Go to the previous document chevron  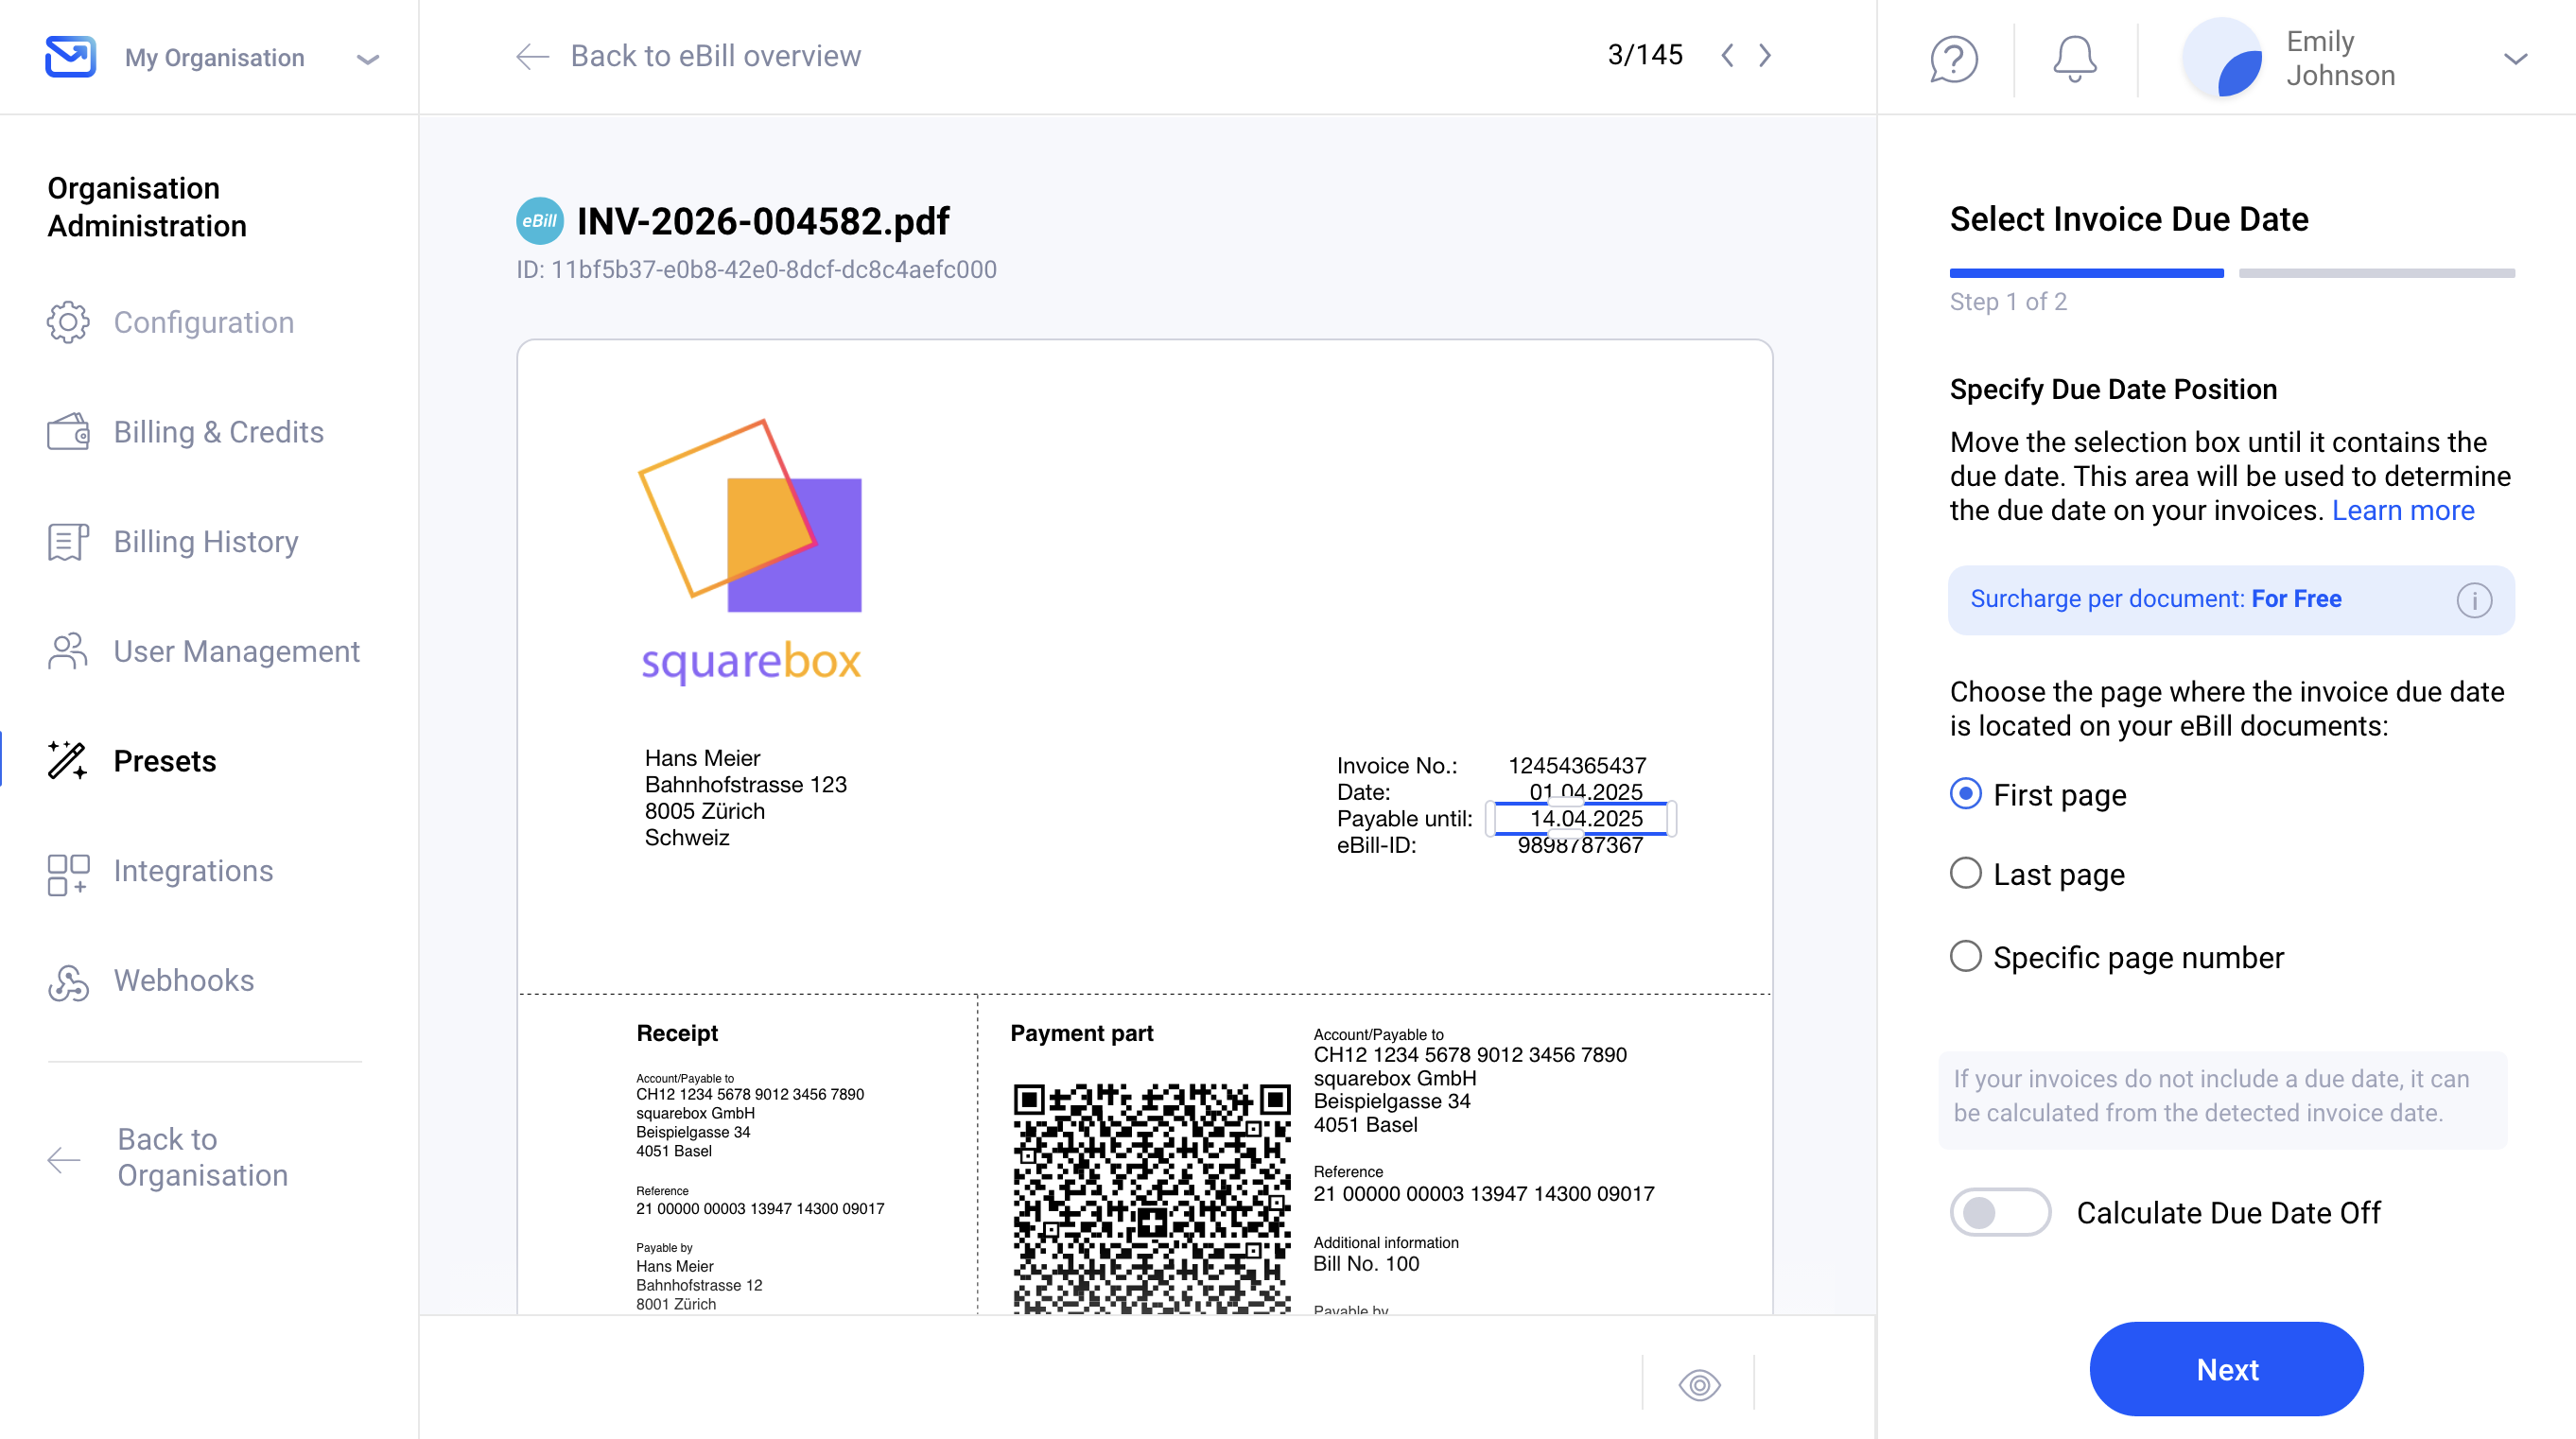click(1727, 56)
